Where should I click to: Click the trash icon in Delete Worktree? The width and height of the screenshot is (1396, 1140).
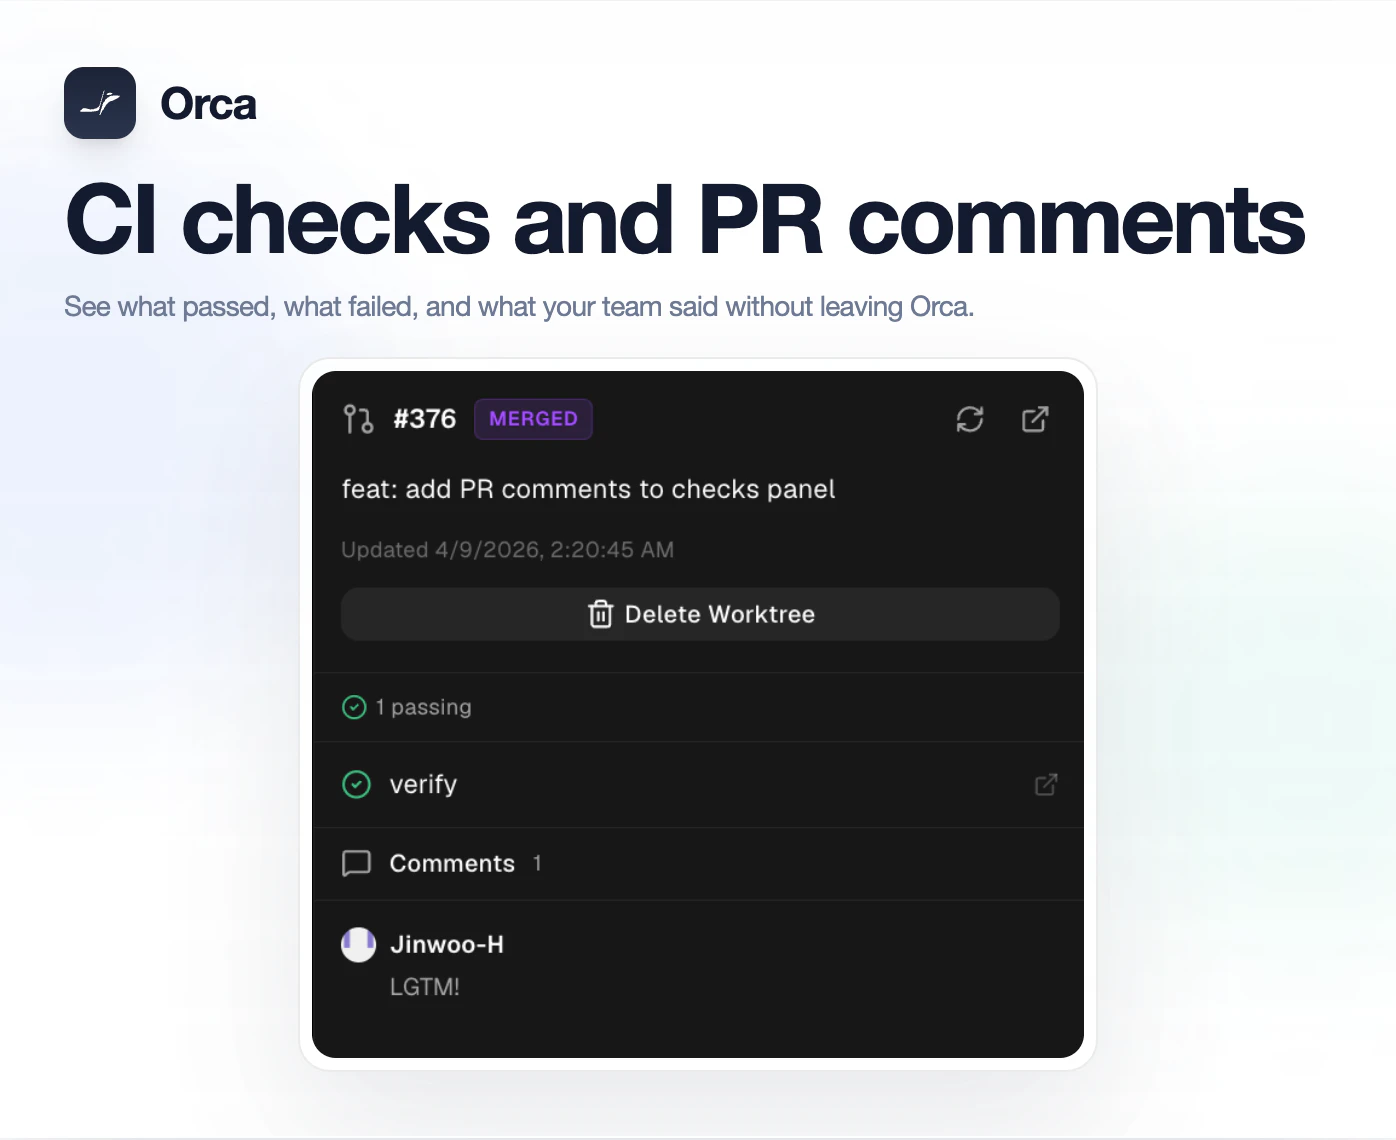tap(600, 614)
